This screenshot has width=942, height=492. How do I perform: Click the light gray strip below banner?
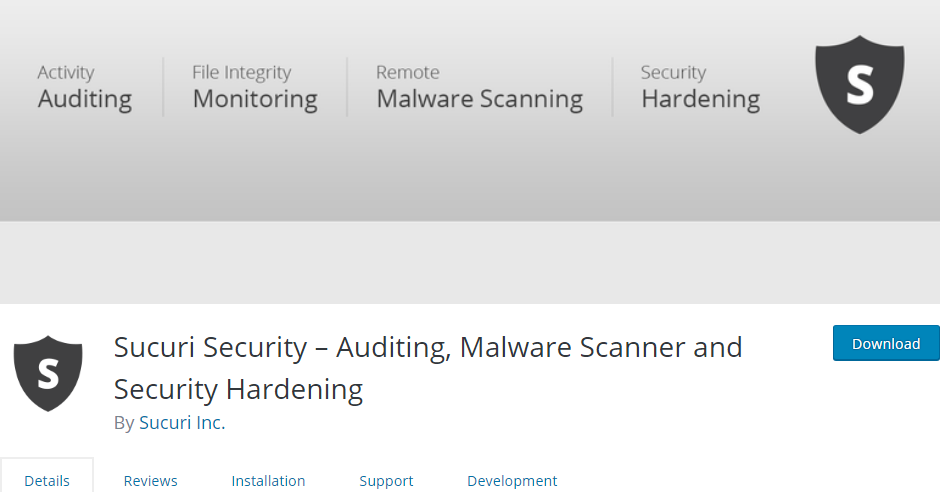(x=470, y=263)
